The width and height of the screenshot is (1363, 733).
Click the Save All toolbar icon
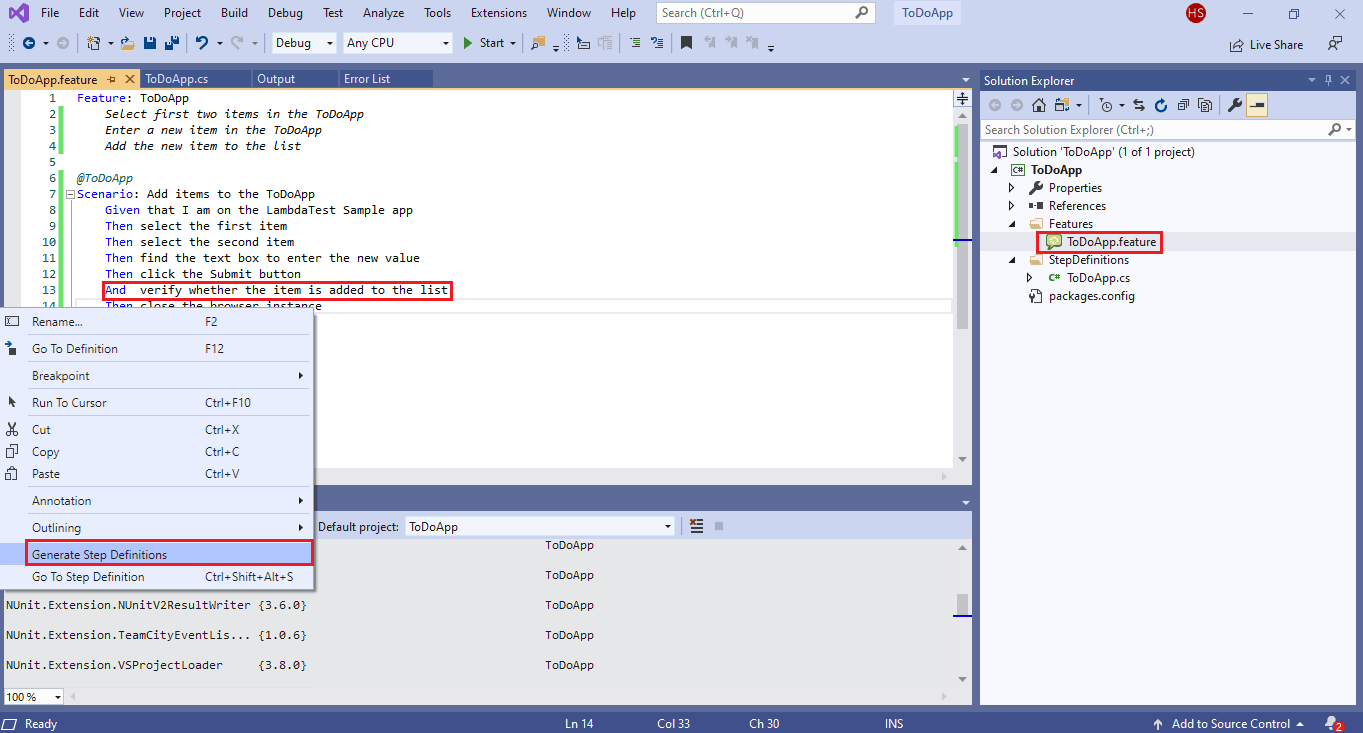click(171, 43)
